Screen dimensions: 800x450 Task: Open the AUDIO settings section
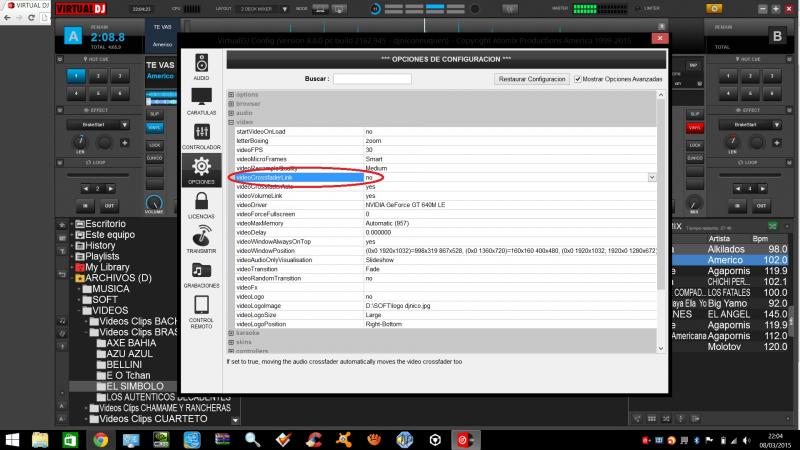point(201,67)
